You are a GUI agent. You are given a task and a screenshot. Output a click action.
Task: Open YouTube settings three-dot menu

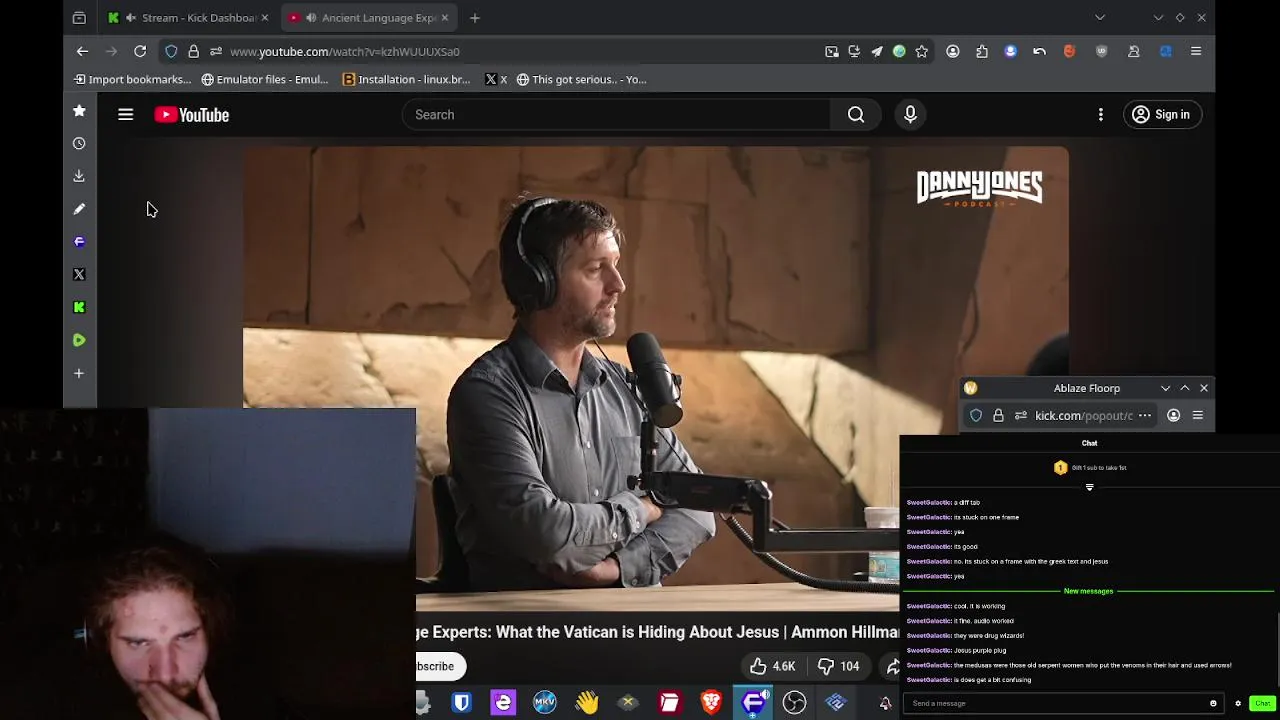(1101, 115)
